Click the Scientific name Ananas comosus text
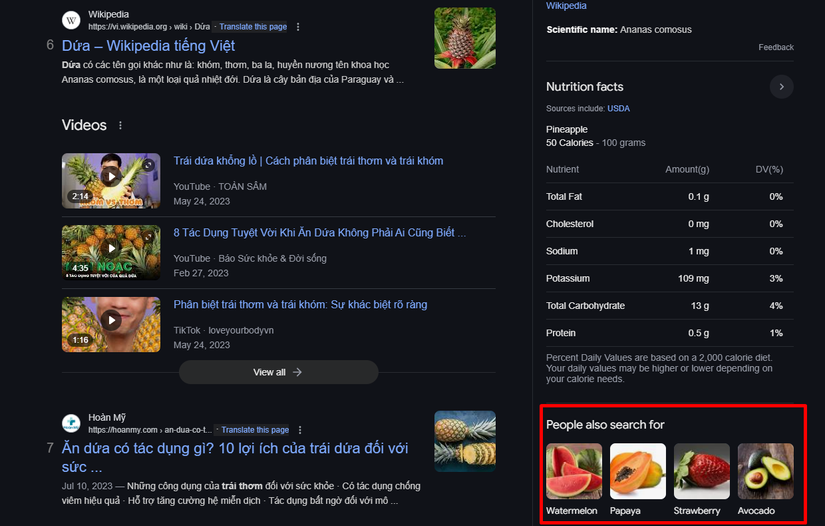The image size is (825, 526). coord(619,30)
